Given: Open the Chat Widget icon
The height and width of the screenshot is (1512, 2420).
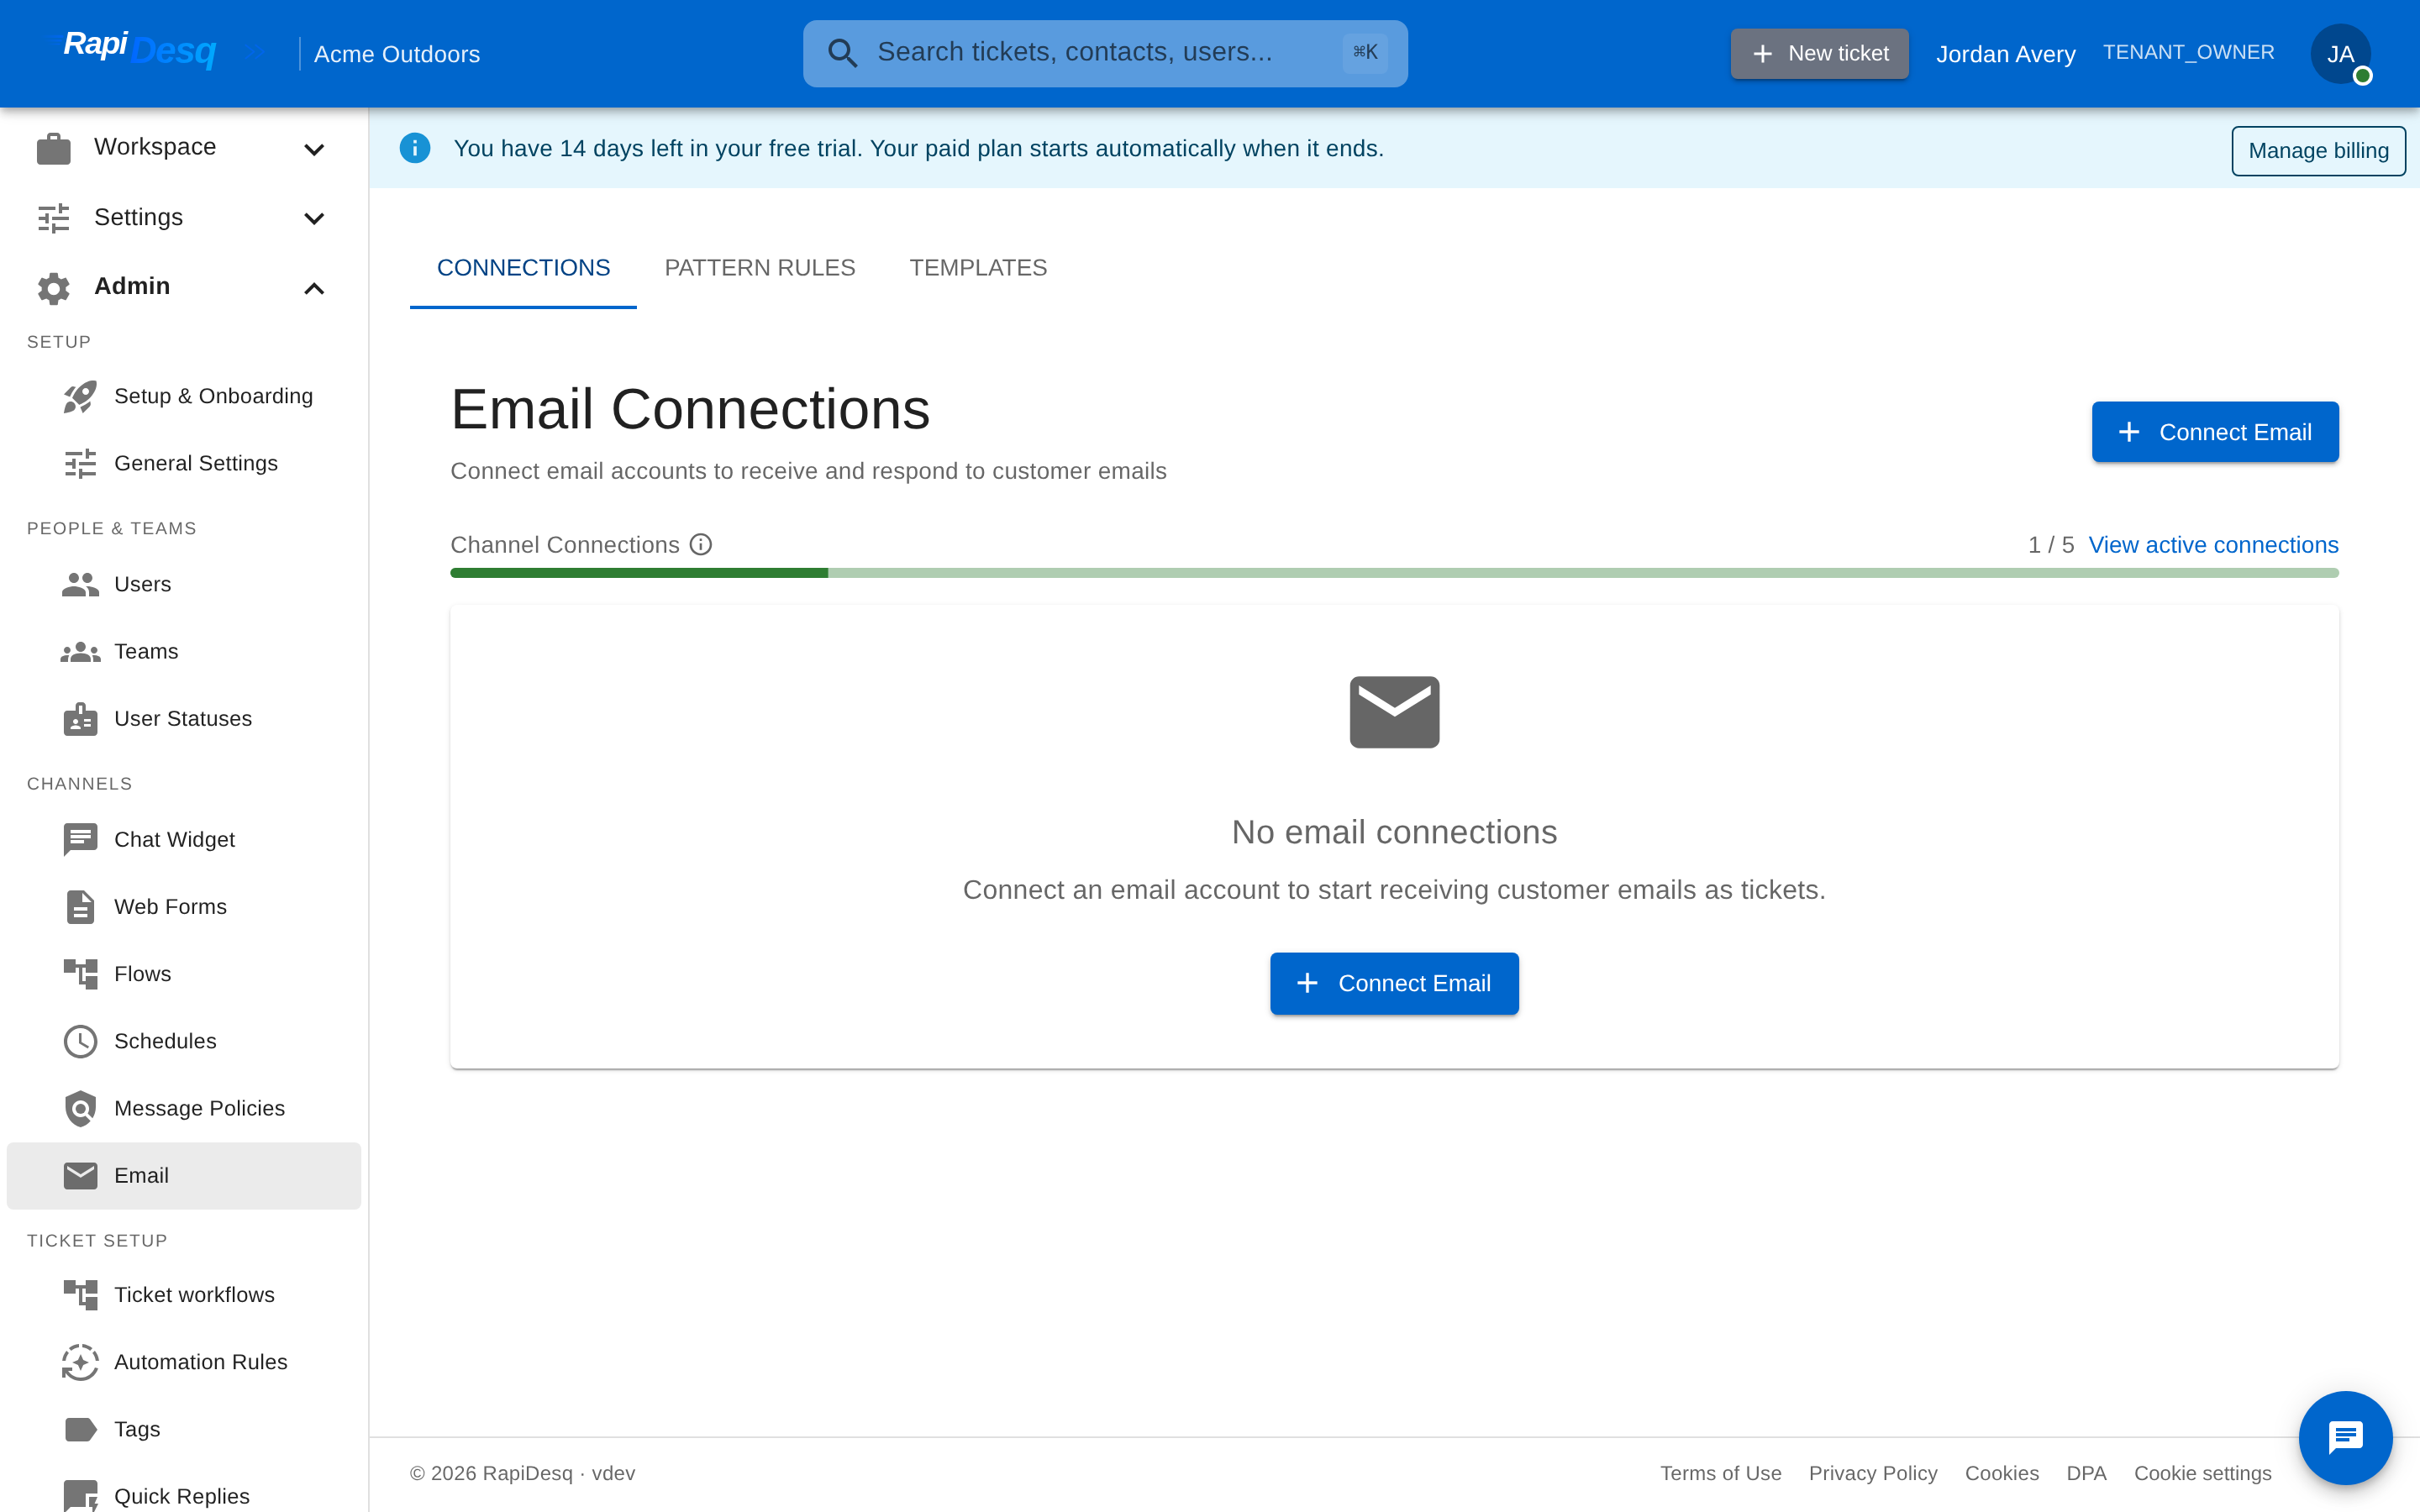Looking at the screenshot, I should (80, 840).
